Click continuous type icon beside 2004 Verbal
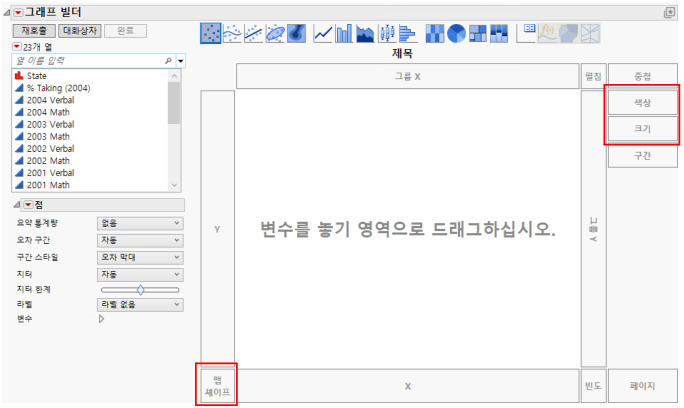684x408 pixels. [19, 100]
